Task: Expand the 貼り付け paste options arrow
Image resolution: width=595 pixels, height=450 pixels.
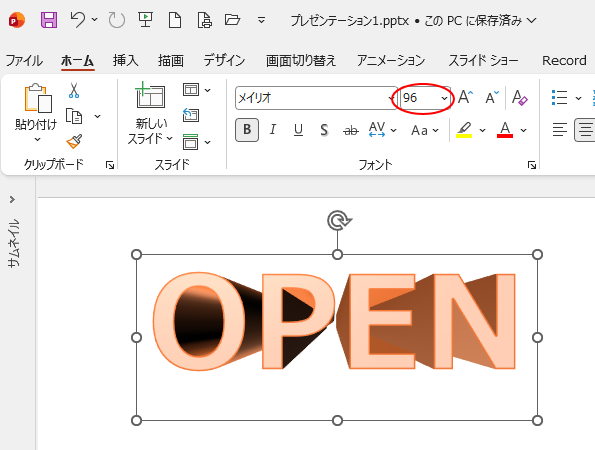Action: coord(37,140)
